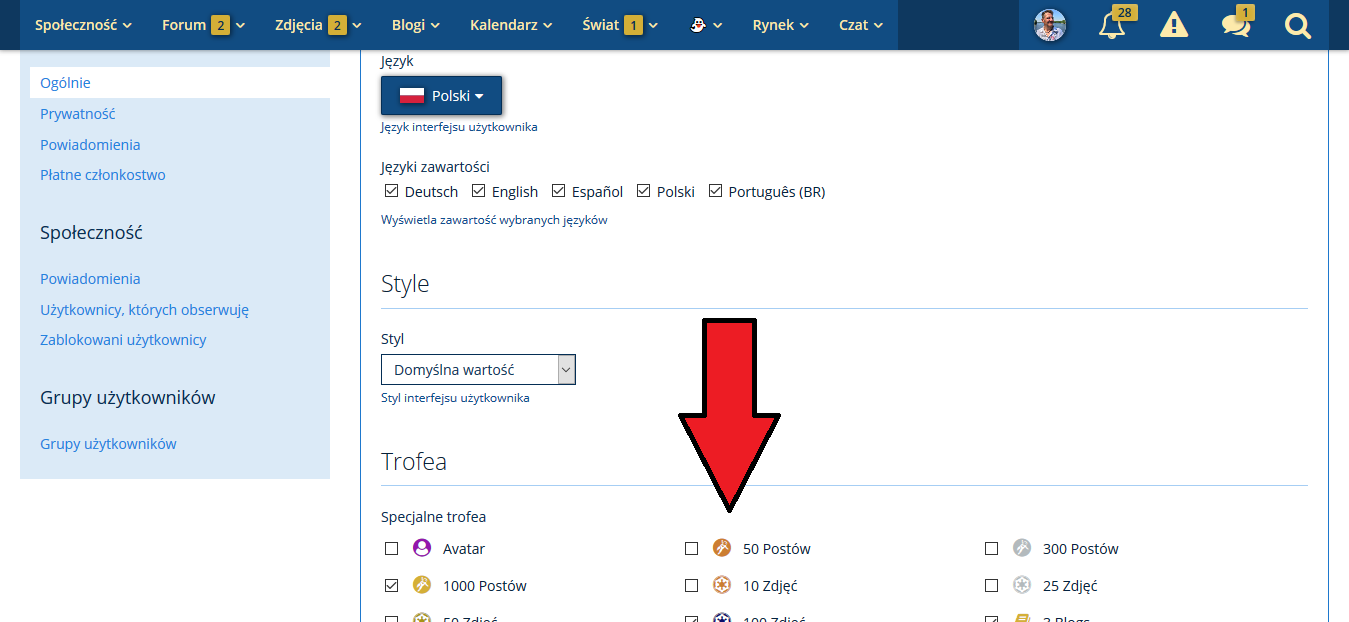
Task: Enable the 300 Postów trophy checkbox
Action: pos(991,548)
